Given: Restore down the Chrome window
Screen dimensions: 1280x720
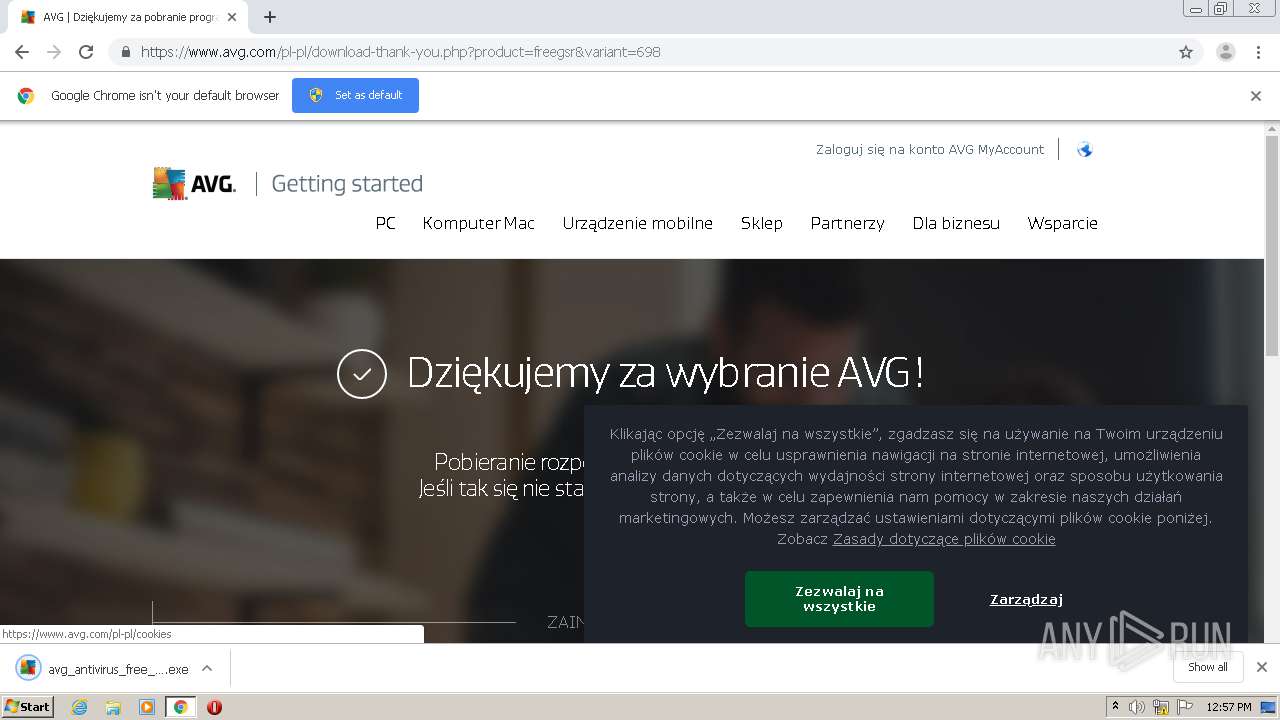Looking at the screenshot, I should [1221, 9].
